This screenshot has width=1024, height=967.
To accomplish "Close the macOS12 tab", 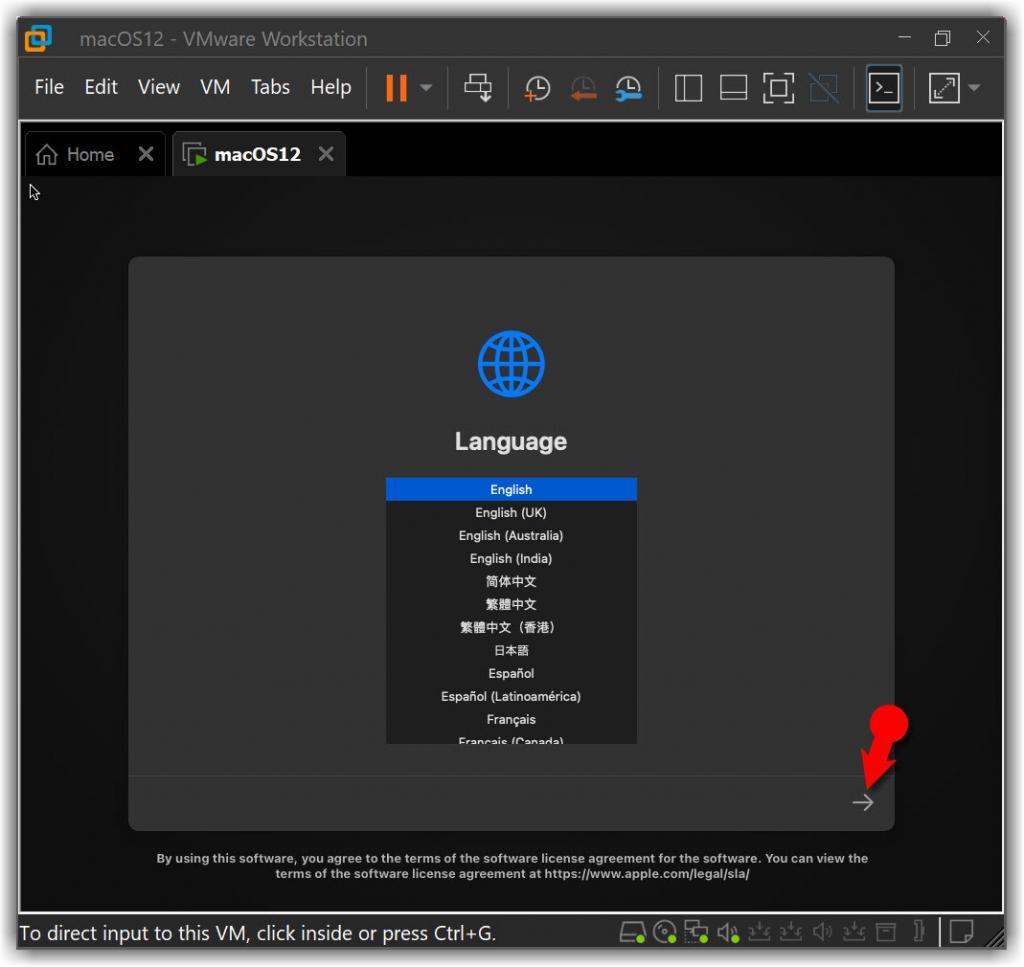I will (x=325, y=155).
